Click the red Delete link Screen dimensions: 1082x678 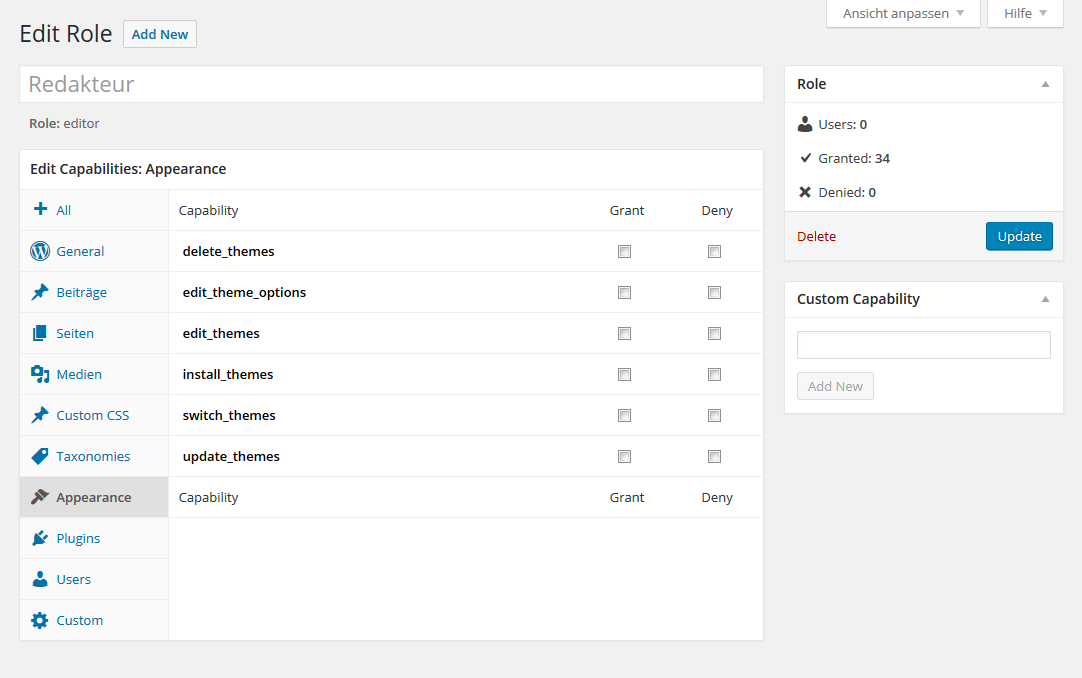[x=816, y=237]
